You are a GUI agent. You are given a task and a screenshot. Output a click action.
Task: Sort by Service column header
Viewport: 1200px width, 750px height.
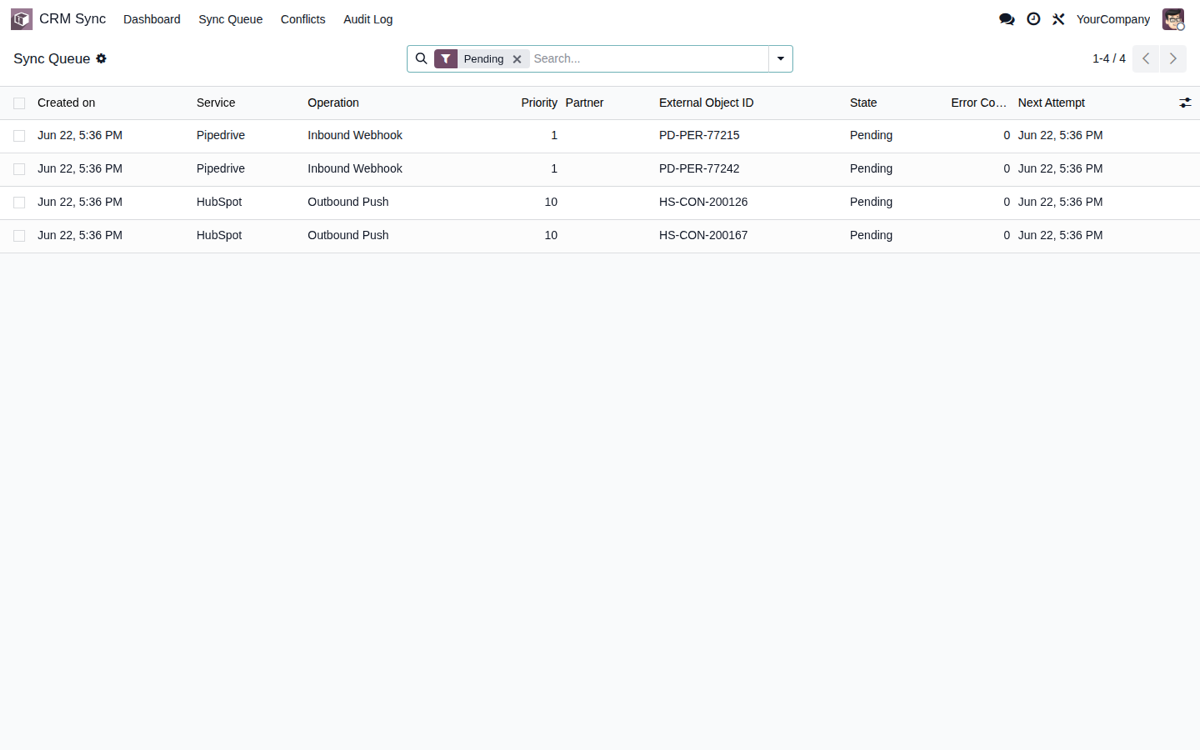click(216, 103)
